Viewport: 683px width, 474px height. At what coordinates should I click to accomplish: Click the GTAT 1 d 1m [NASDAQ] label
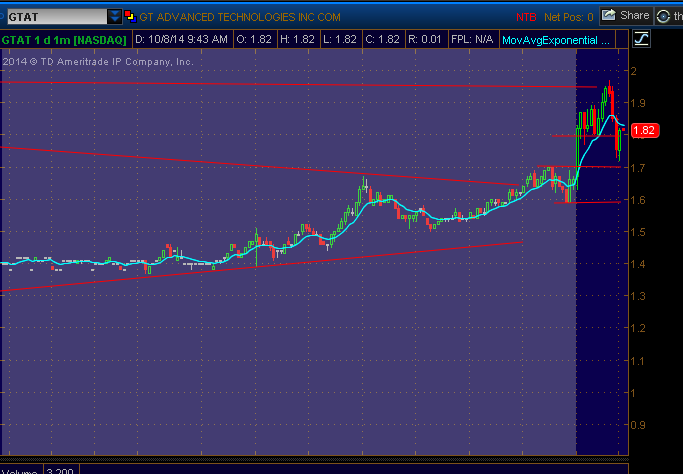[64, 40]
